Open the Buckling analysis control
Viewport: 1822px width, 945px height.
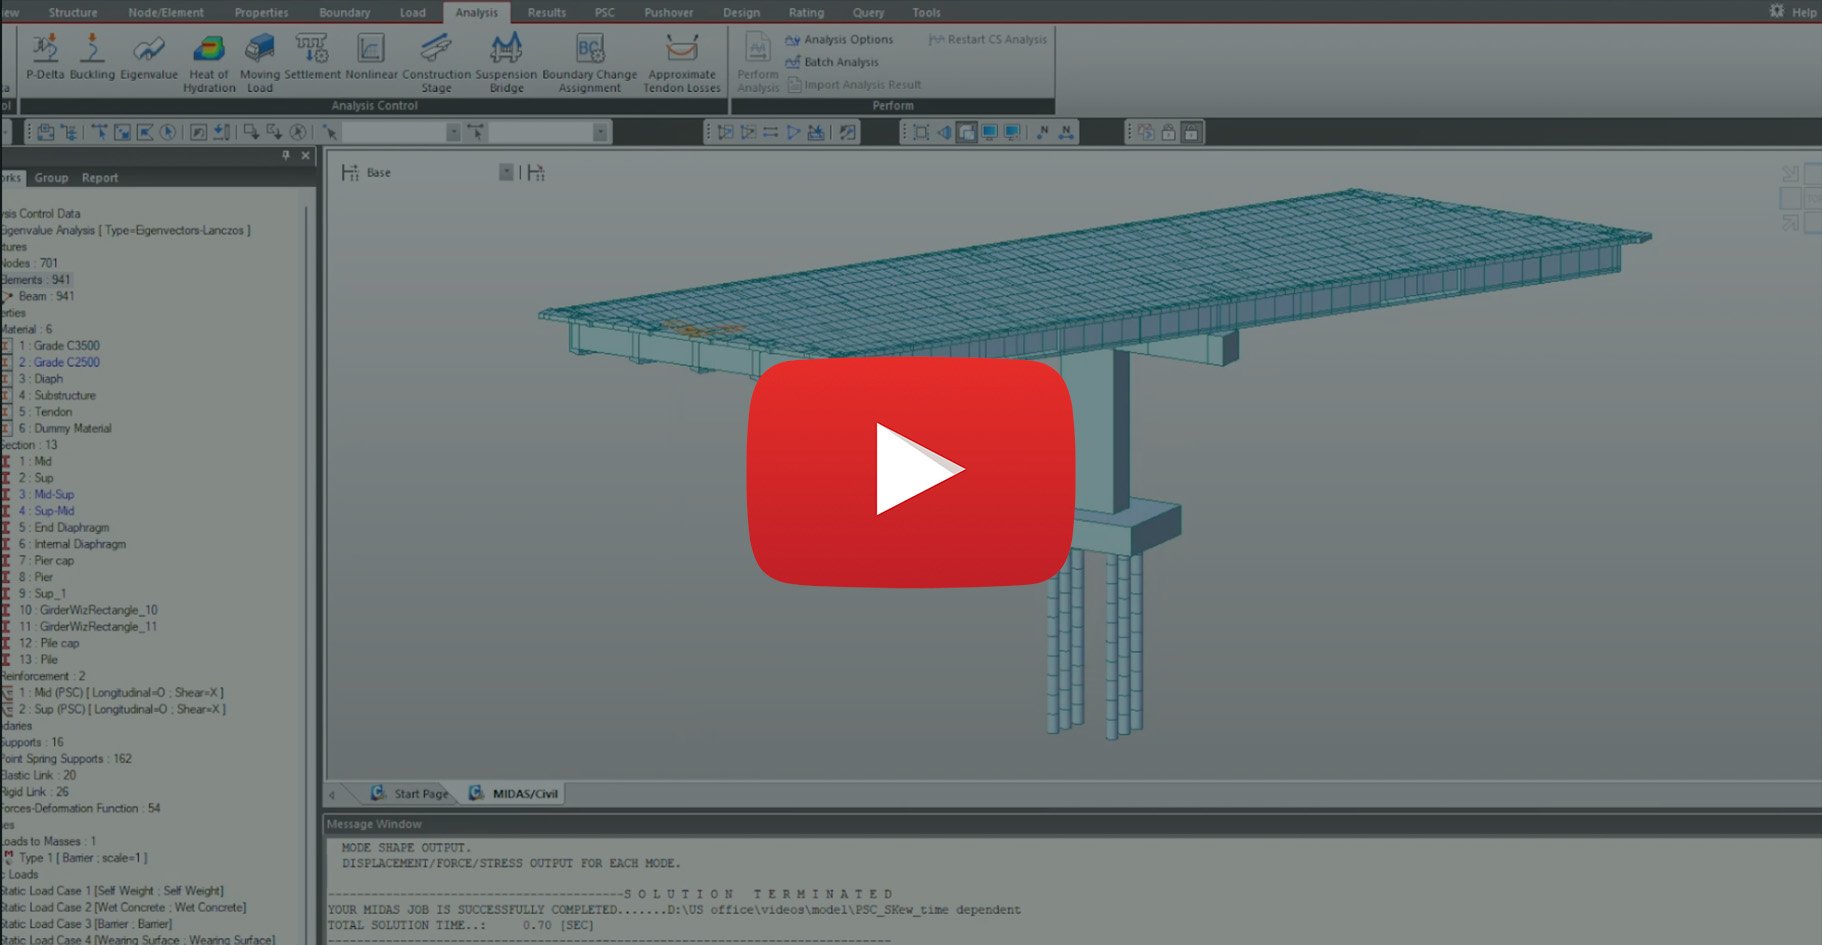[92, 56]
